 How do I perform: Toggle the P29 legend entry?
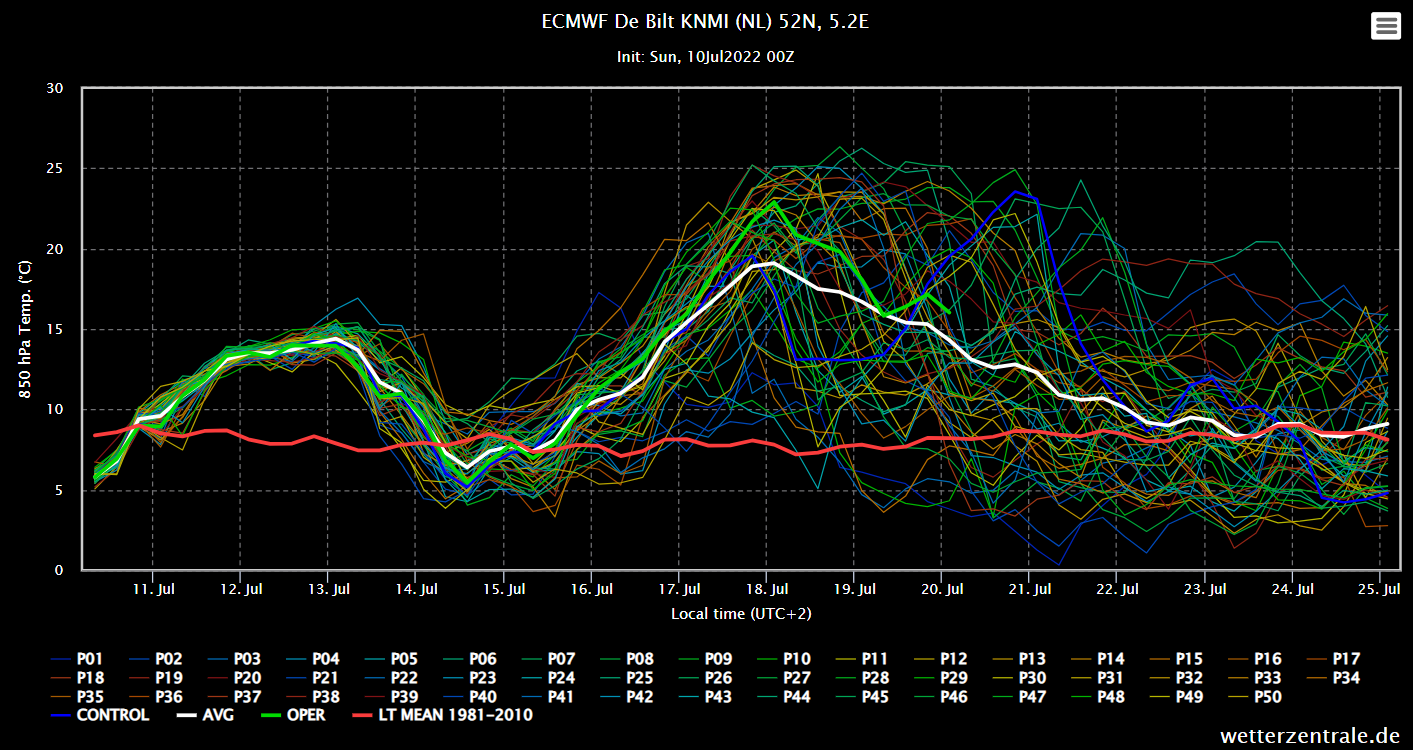[940, 678]
